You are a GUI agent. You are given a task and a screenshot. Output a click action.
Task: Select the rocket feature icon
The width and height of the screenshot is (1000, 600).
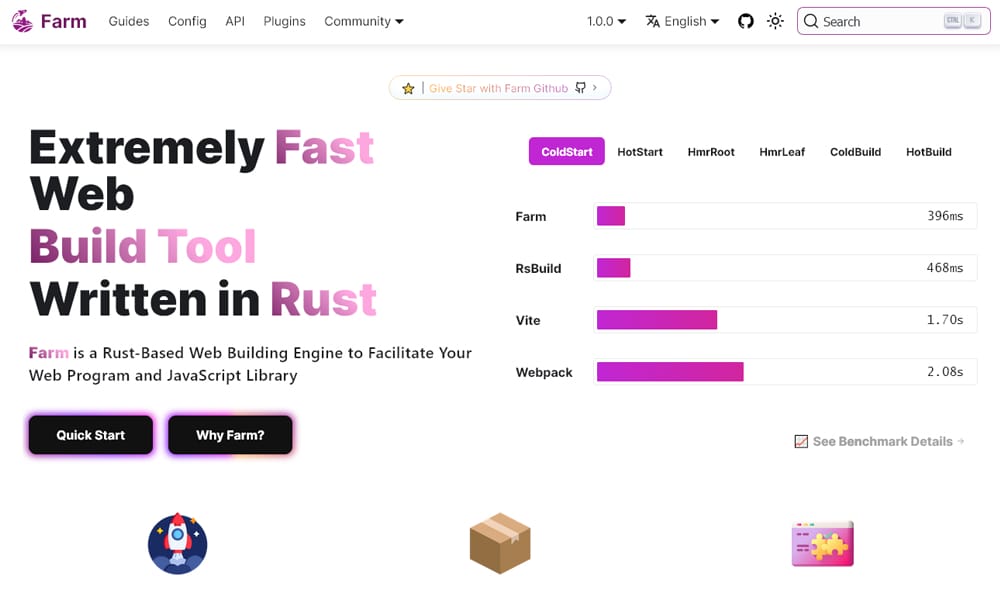[177, 543]
